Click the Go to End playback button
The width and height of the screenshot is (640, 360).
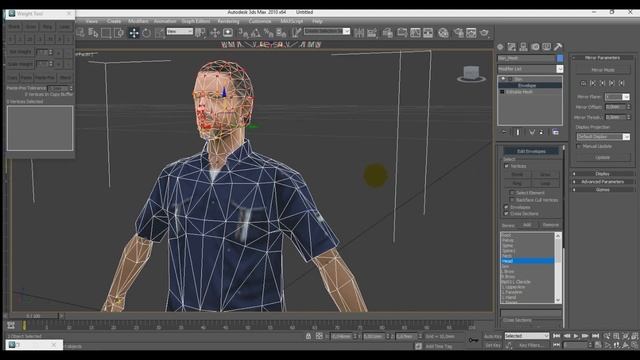point(596,336)
